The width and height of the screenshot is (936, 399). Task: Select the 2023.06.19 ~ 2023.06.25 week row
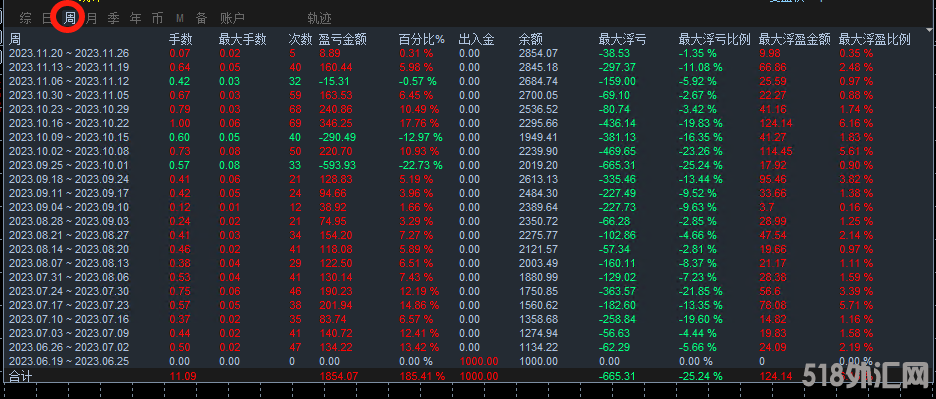point(468,361)
